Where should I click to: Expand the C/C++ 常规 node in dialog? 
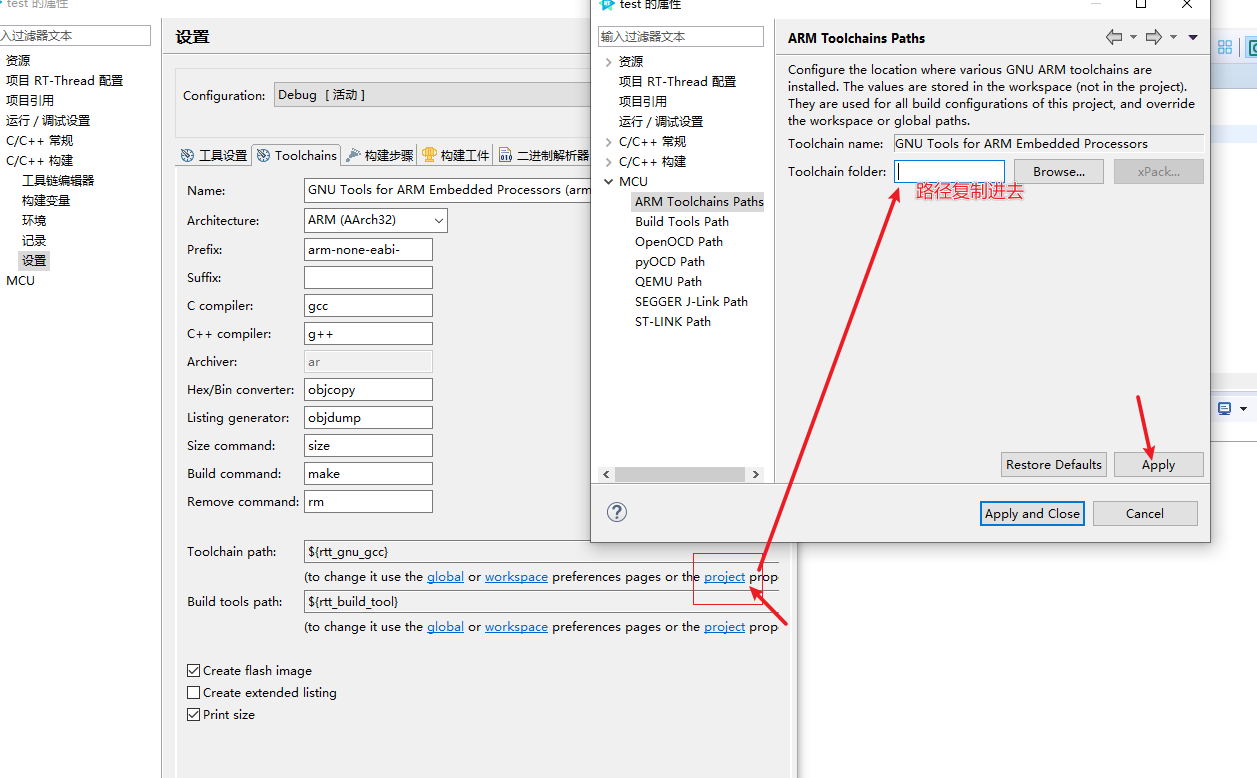(608, 142)
